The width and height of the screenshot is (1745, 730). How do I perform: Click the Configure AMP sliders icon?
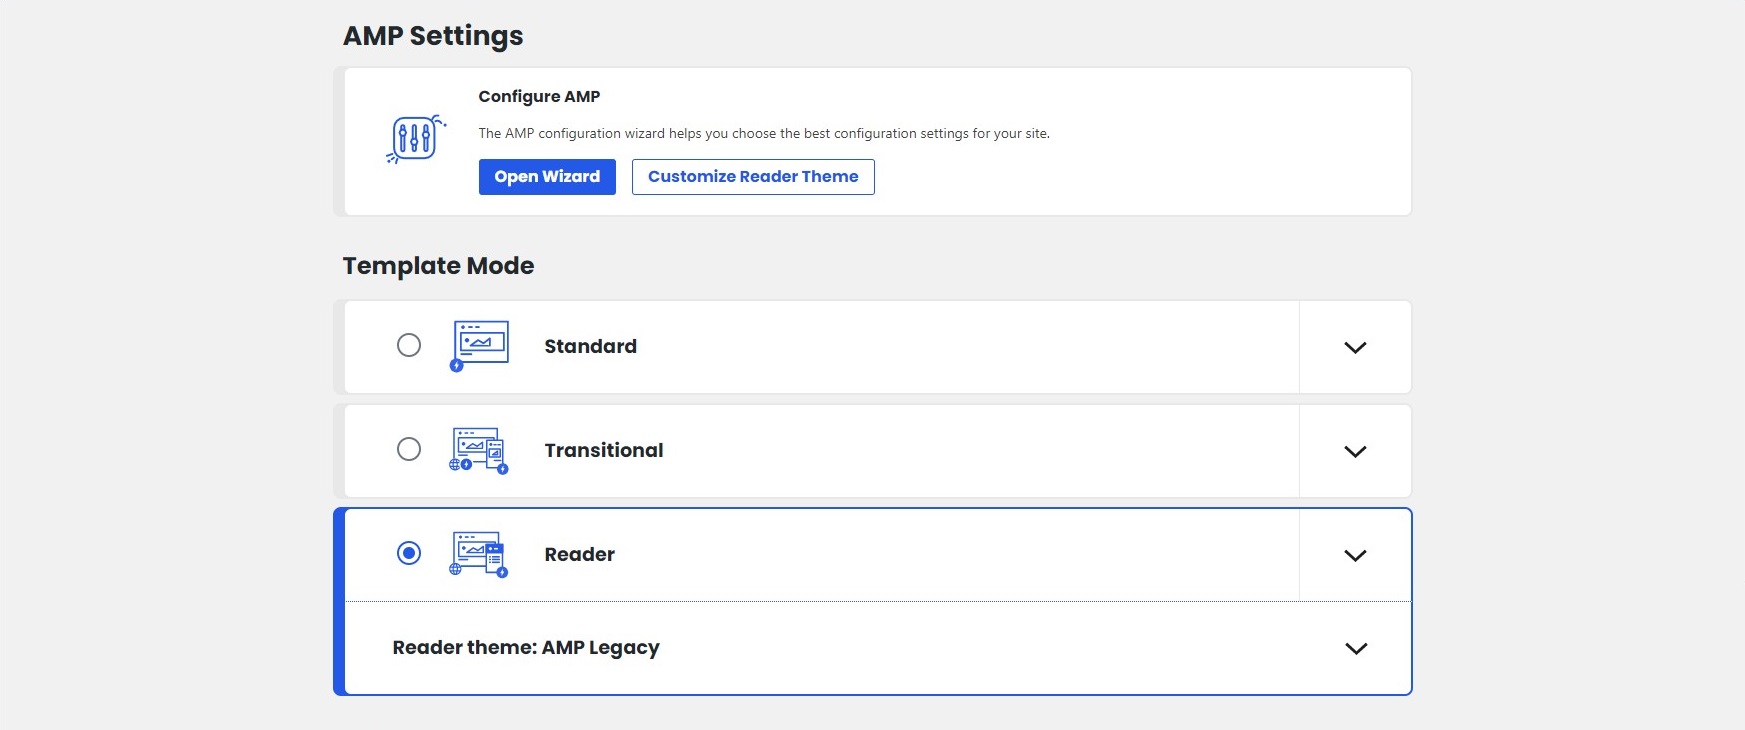click(415, 138)
